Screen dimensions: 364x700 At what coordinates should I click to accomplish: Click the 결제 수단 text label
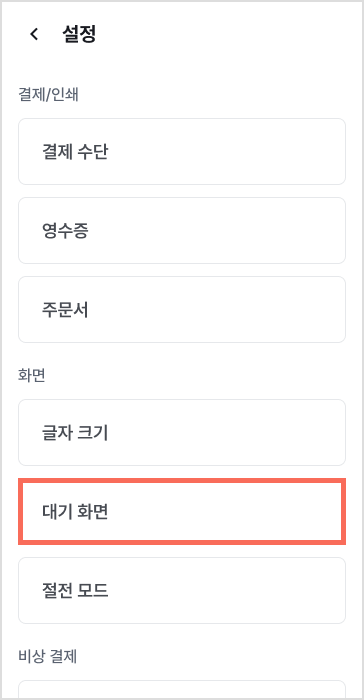(x=75, y=152)
